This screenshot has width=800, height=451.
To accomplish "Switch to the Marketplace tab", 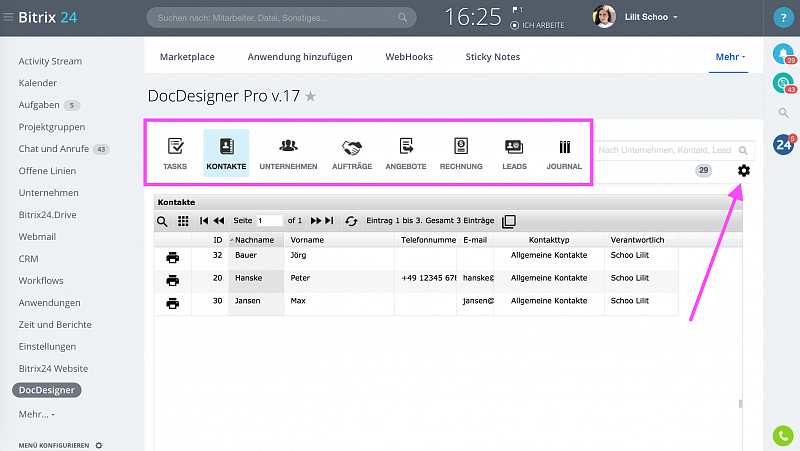I will point(187,57).
